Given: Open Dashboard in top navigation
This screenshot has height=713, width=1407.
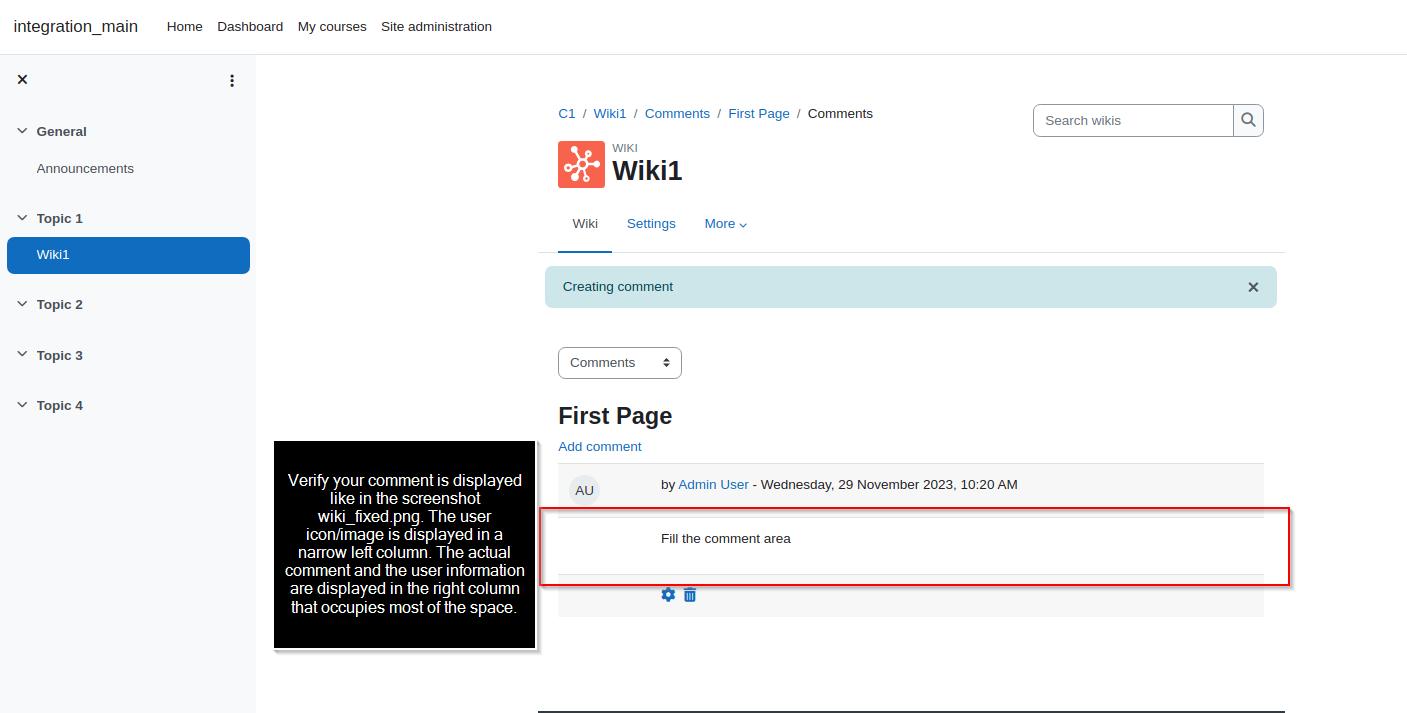Looking at the screenshot, I should [250, 27].
